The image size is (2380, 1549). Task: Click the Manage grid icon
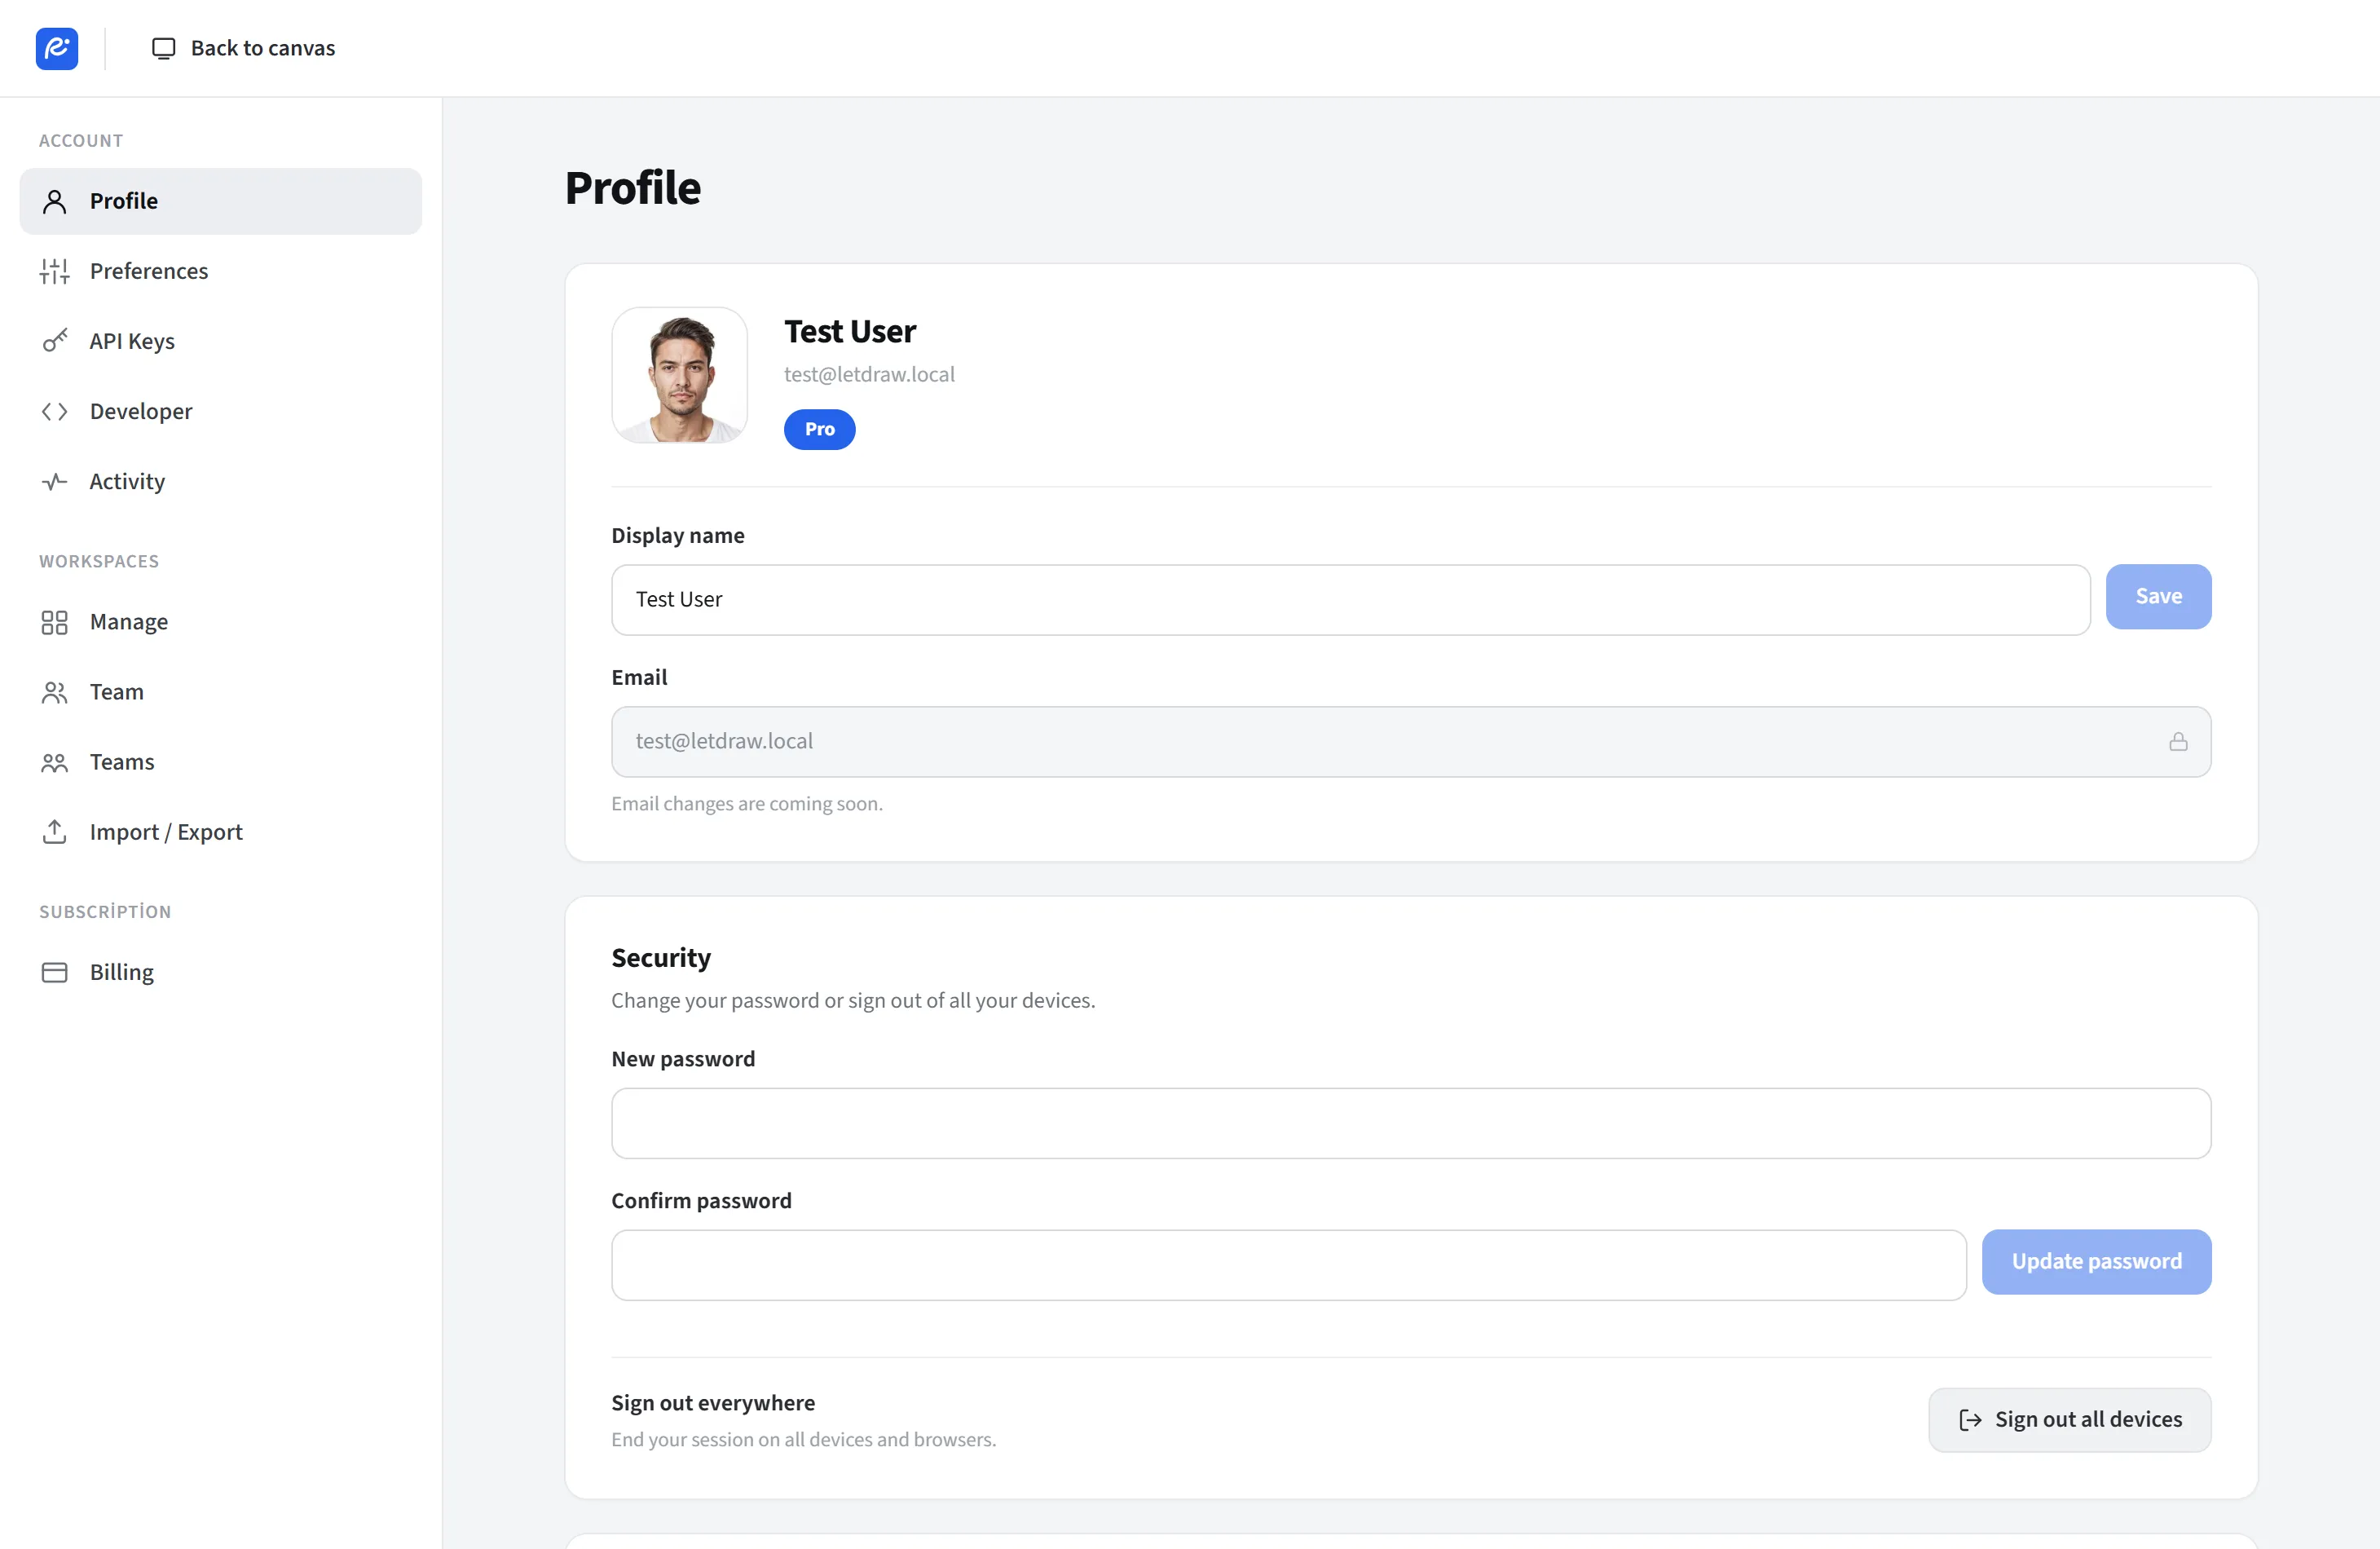[x=54, y=622]
